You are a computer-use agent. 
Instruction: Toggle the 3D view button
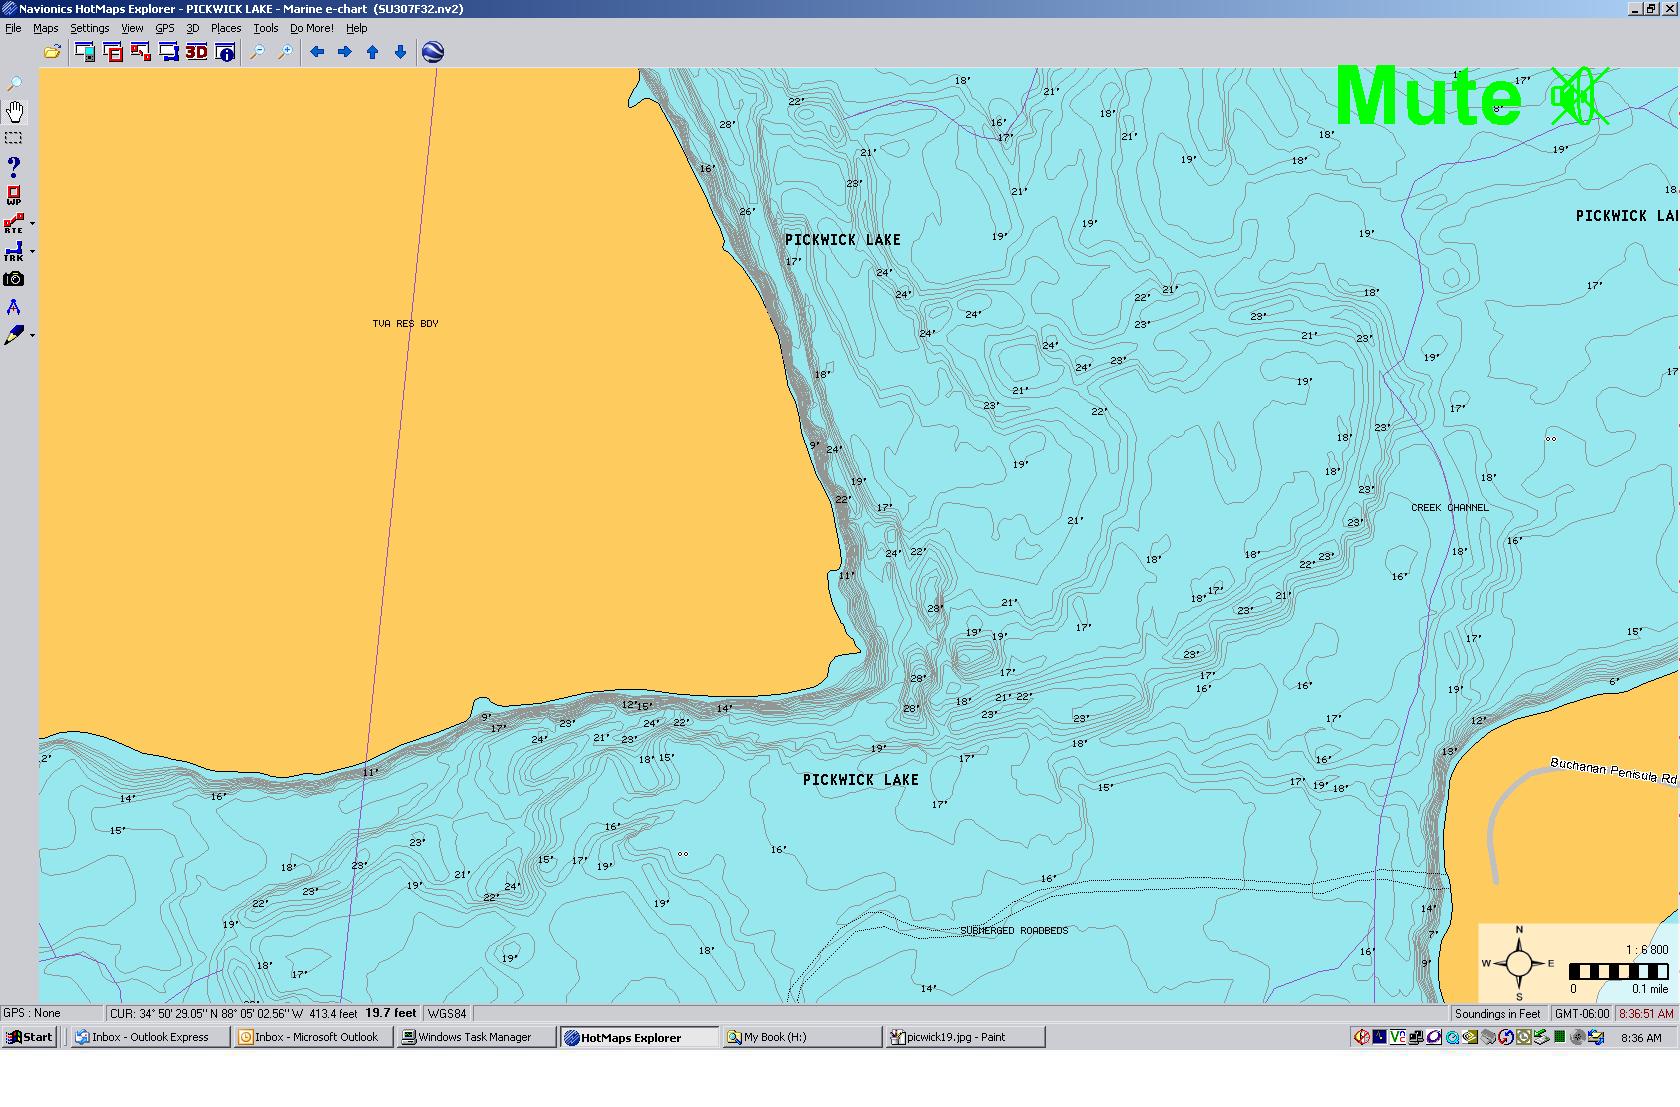pyautogui.click(x=196, y=52)
